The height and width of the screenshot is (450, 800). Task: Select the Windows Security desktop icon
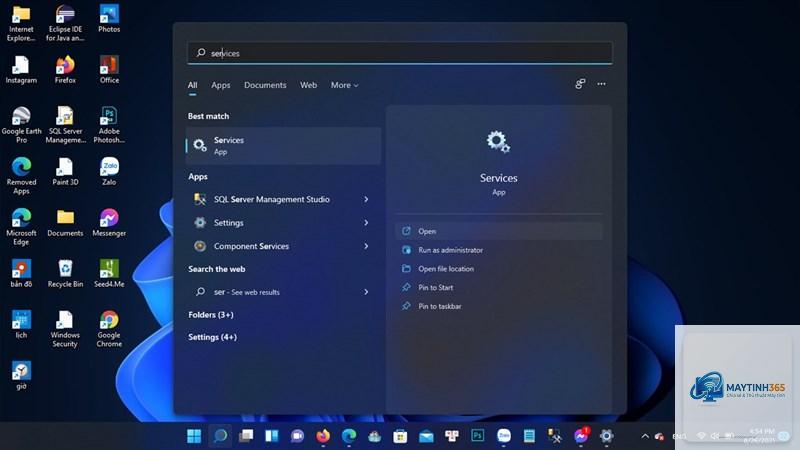pyautogui.click(x=65, y=330)
